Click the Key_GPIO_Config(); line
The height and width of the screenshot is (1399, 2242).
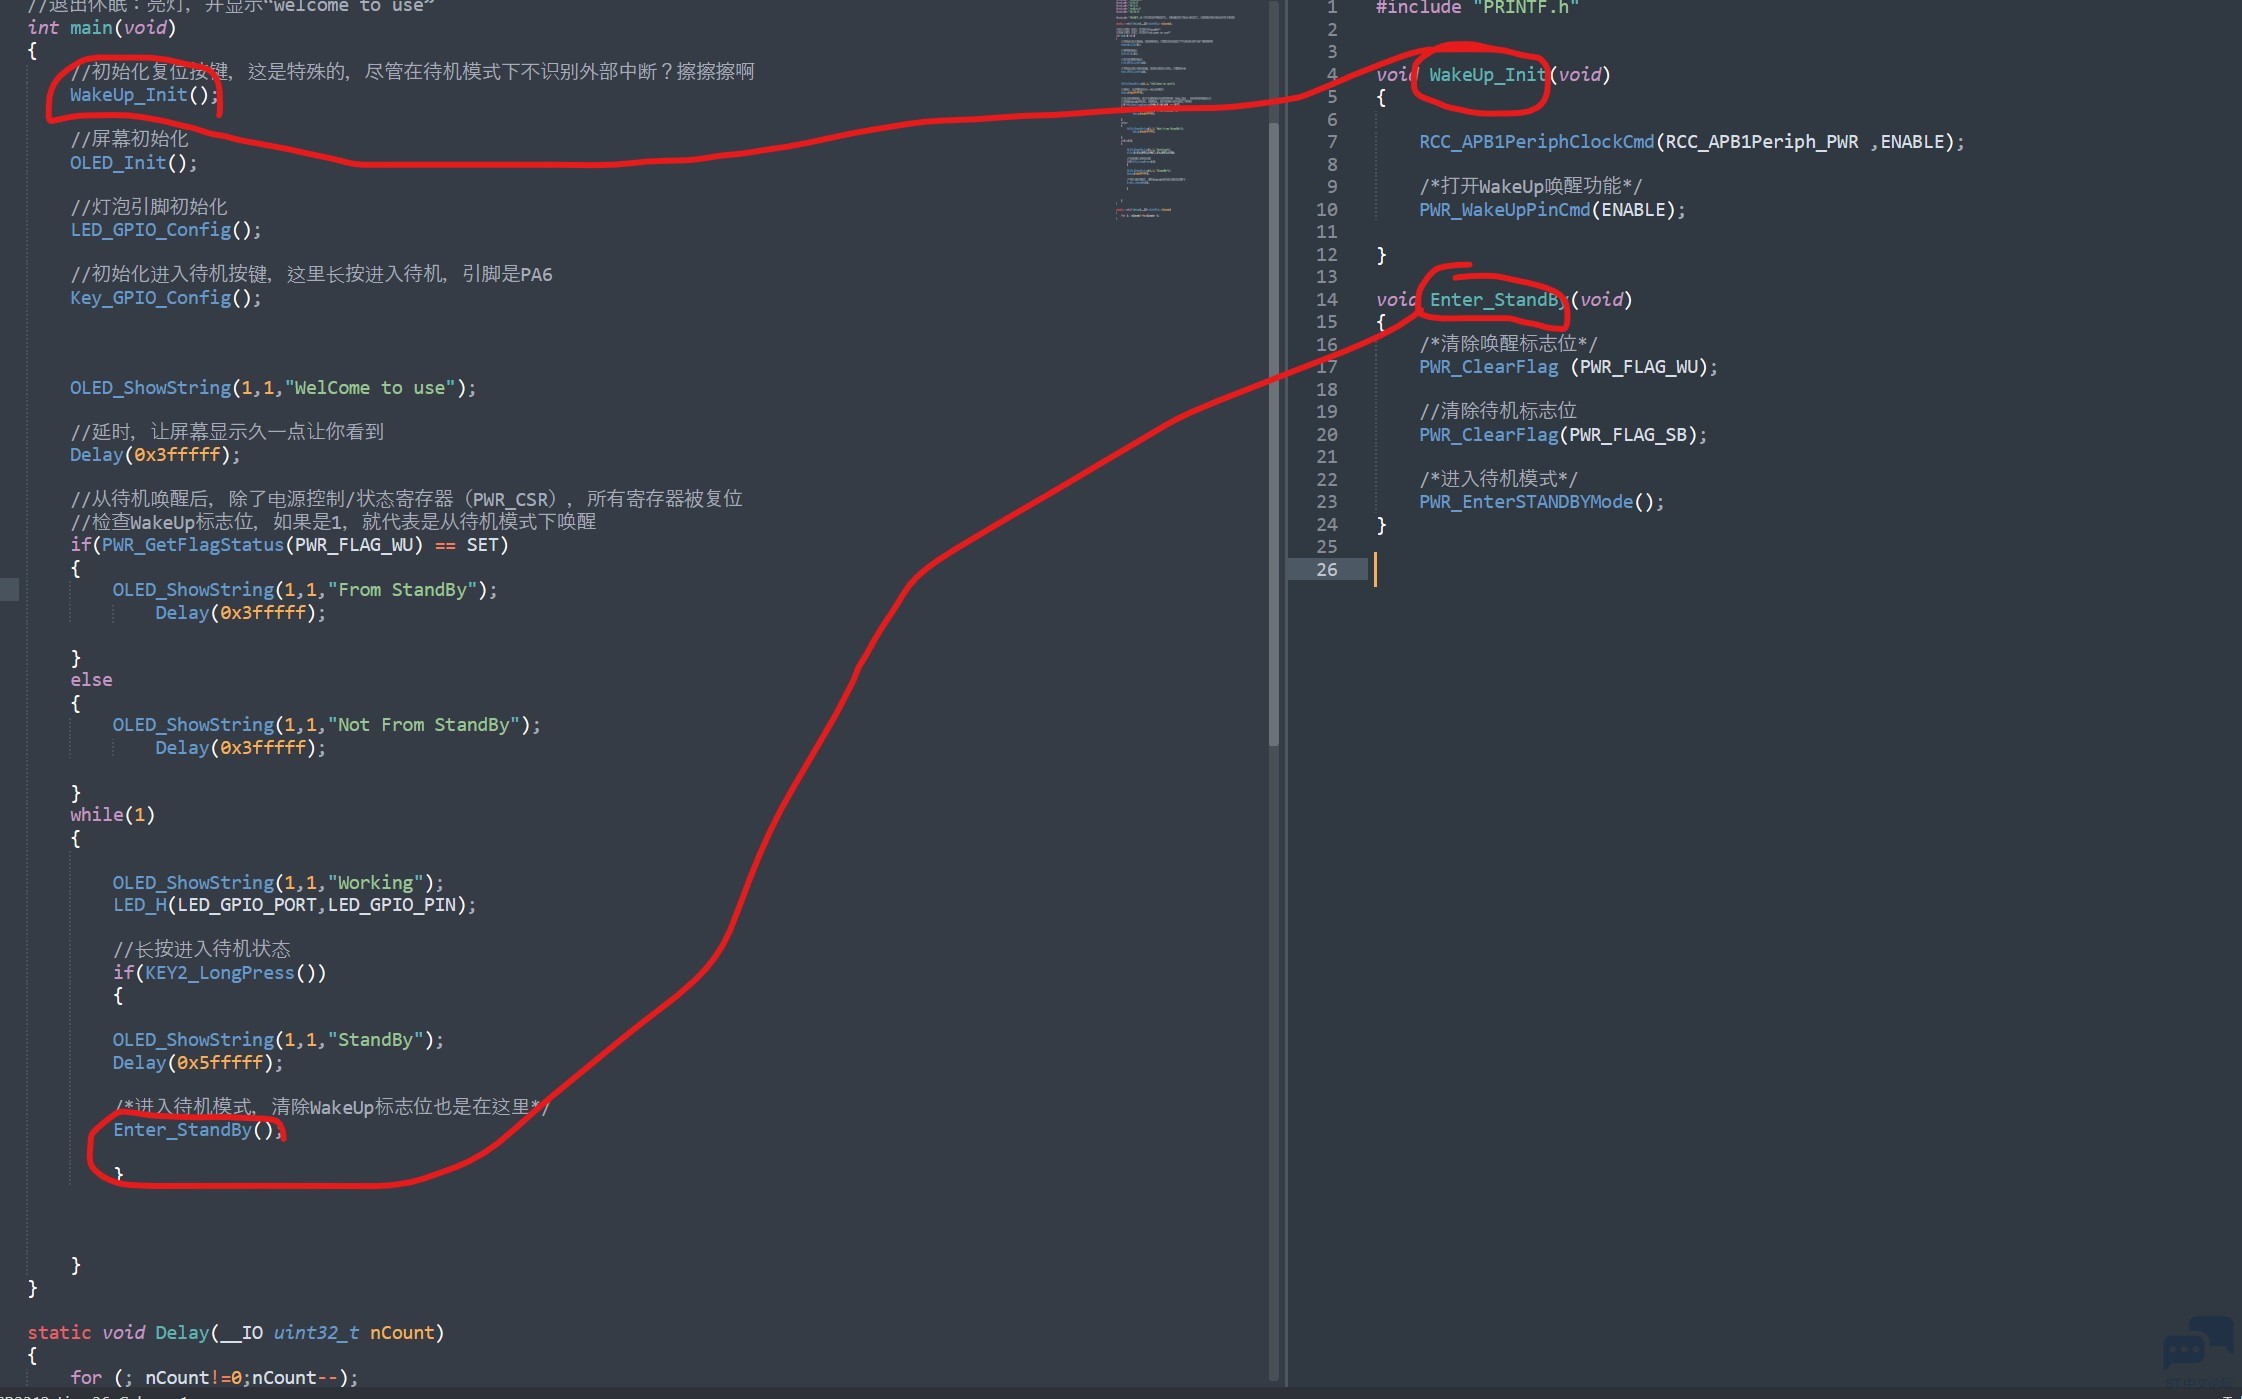pos(165,298)
